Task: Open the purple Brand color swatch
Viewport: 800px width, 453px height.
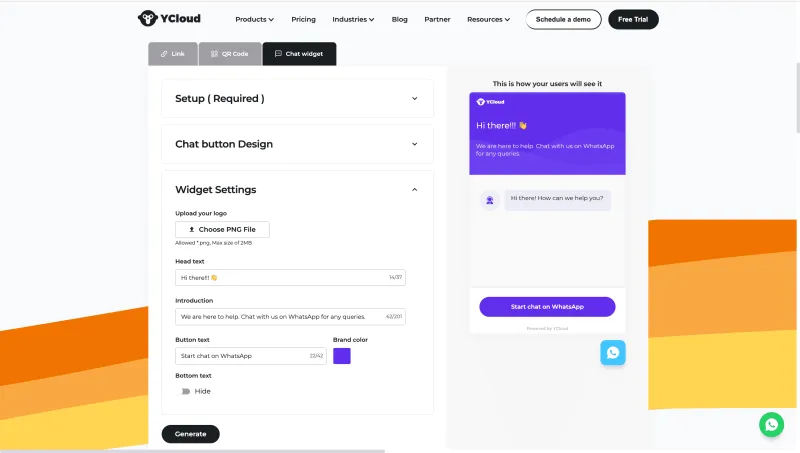Action: 342,356
